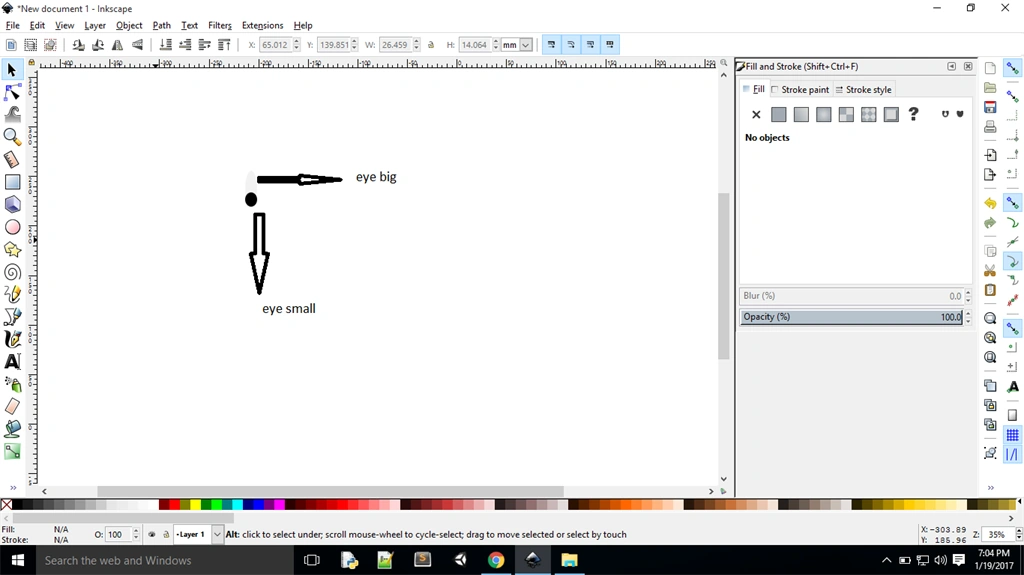Activate the Text tool

12,361
